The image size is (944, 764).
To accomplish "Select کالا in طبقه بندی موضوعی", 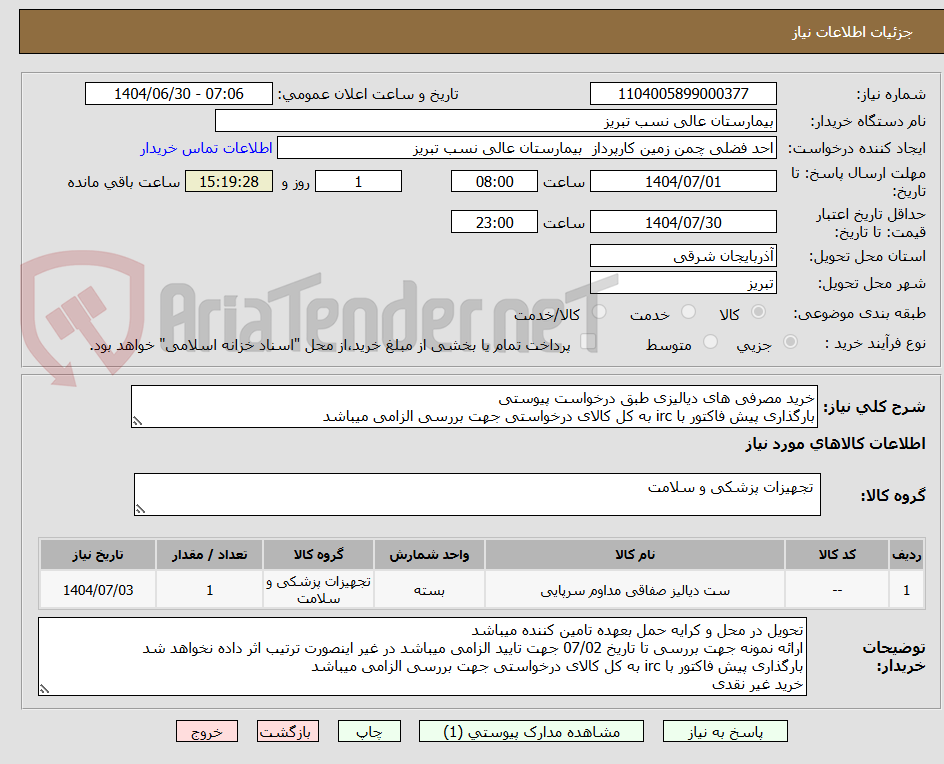I will [x=759, y=310].
